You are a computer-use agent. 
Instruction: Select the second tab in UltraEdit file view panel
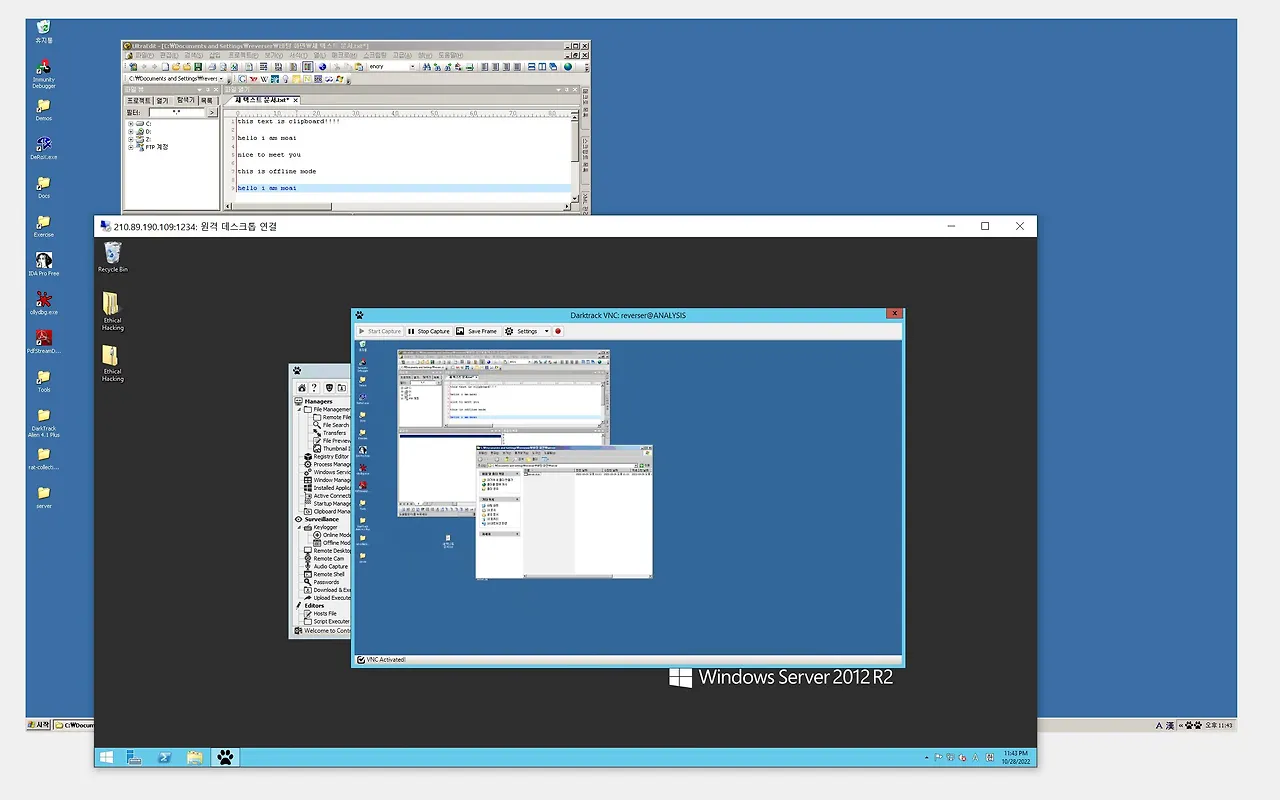tap(162, 101)
